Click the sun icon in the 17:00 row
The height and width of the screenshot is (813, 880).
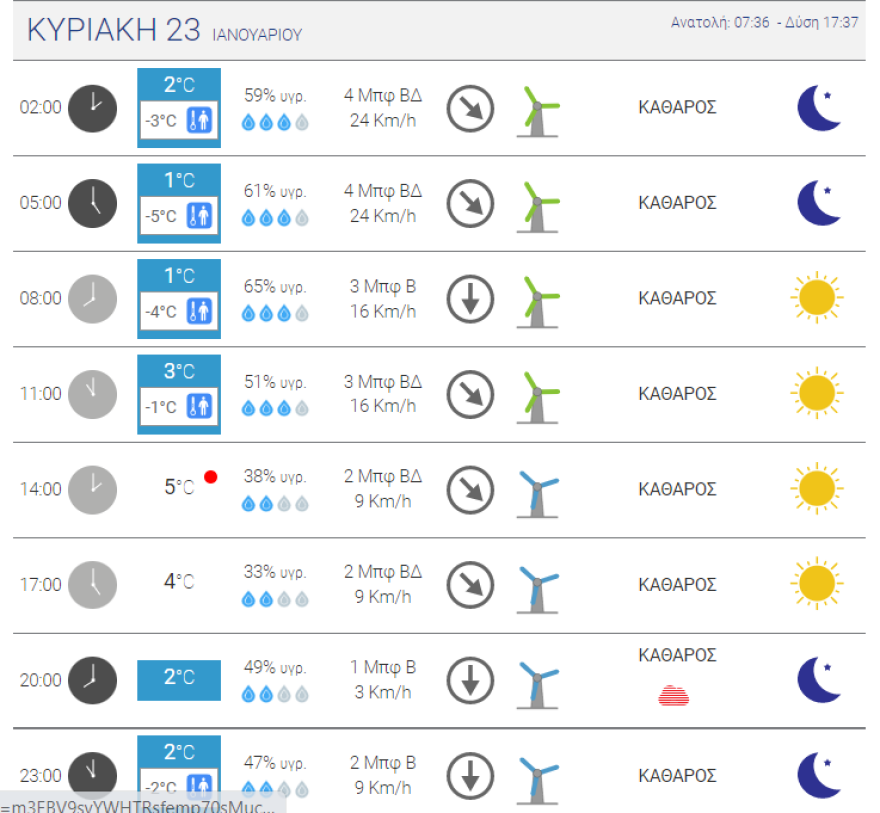click(817, 585)
